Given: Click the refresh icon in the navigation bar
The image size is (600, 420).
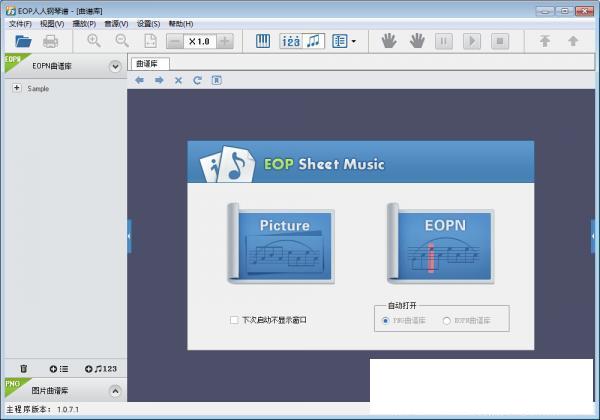Looking at the screenshot, I should (x=197, y=80).
